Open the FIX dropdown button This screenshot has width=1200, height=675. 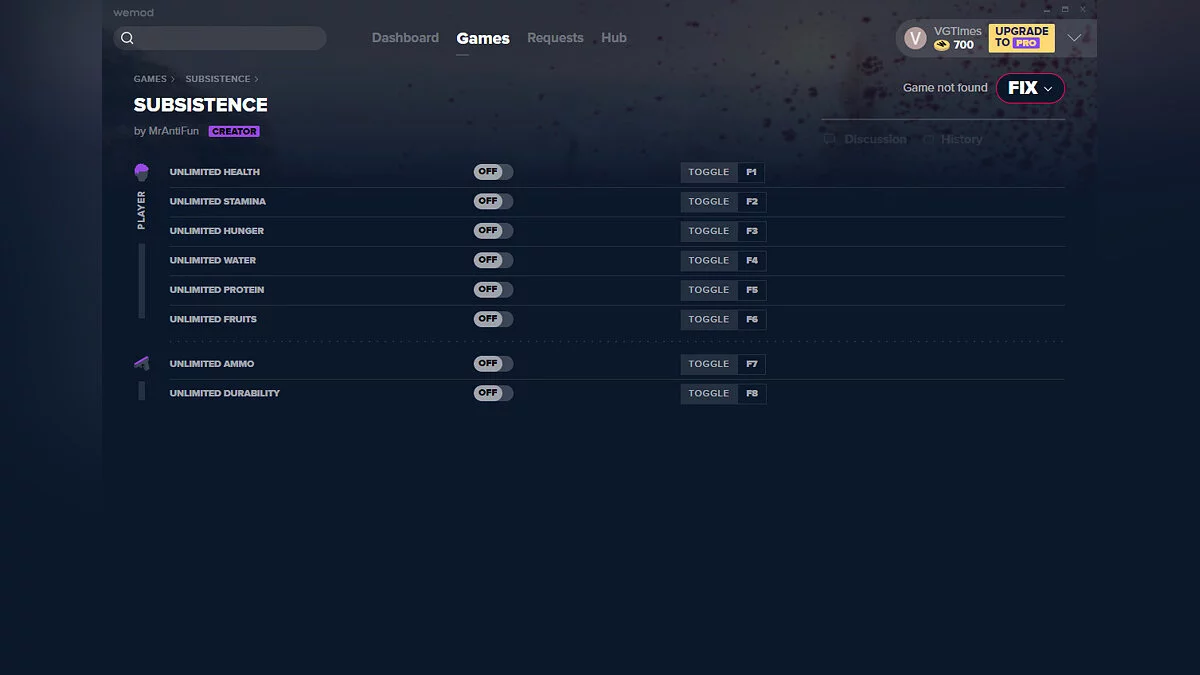click(x=1030, y=88)
